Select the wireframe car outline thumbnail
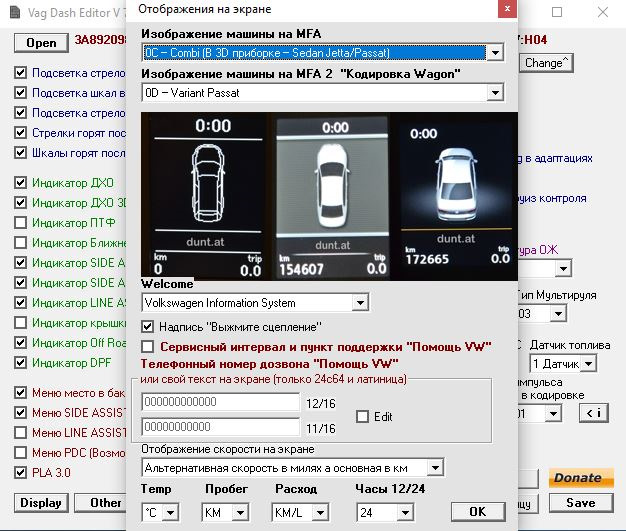 point(204,195)
